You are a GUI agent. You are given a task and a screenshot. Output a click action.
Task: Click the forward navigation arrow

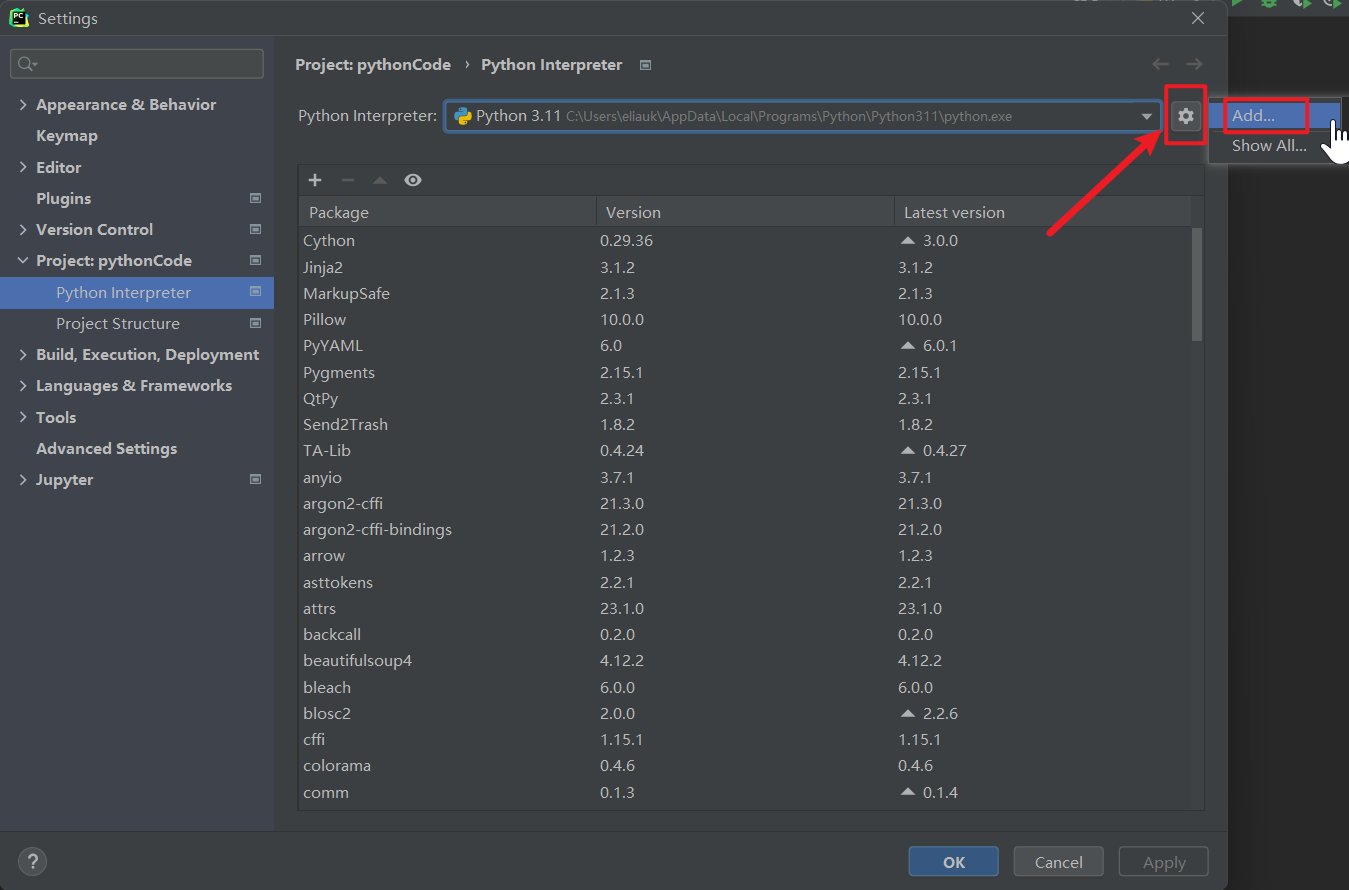(1194, 64)
